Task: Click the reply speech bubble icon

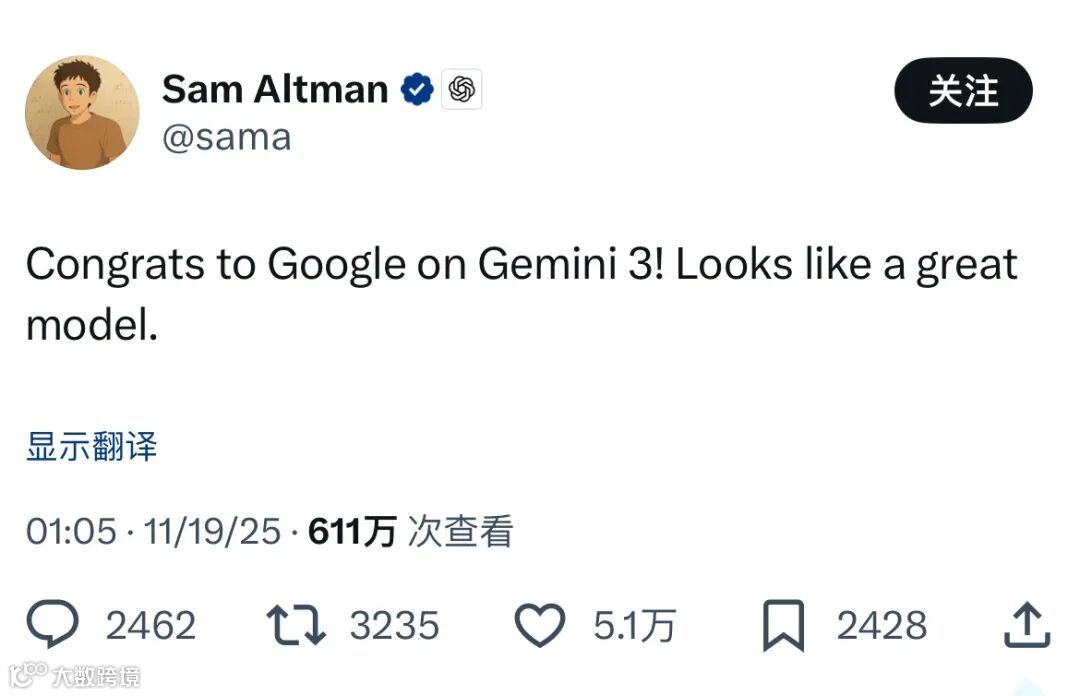Action: coord(52,626)
